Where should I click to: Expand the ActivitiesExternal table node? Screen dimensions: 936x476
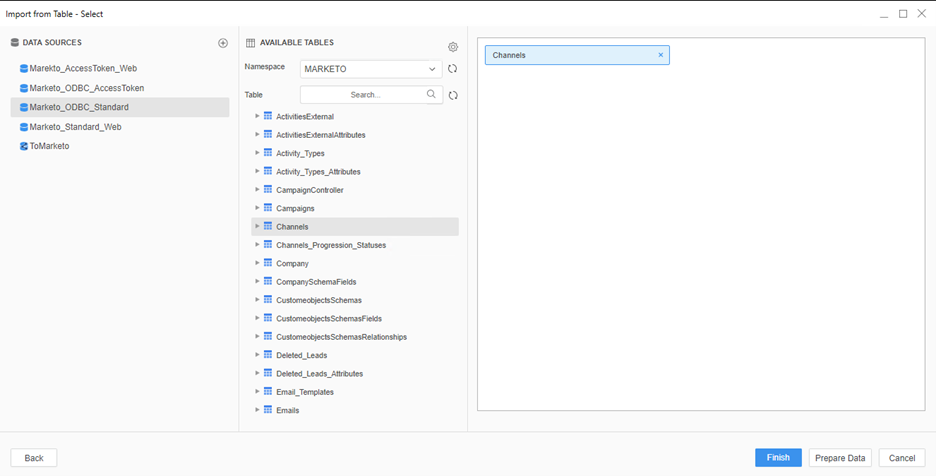(257, 116)
